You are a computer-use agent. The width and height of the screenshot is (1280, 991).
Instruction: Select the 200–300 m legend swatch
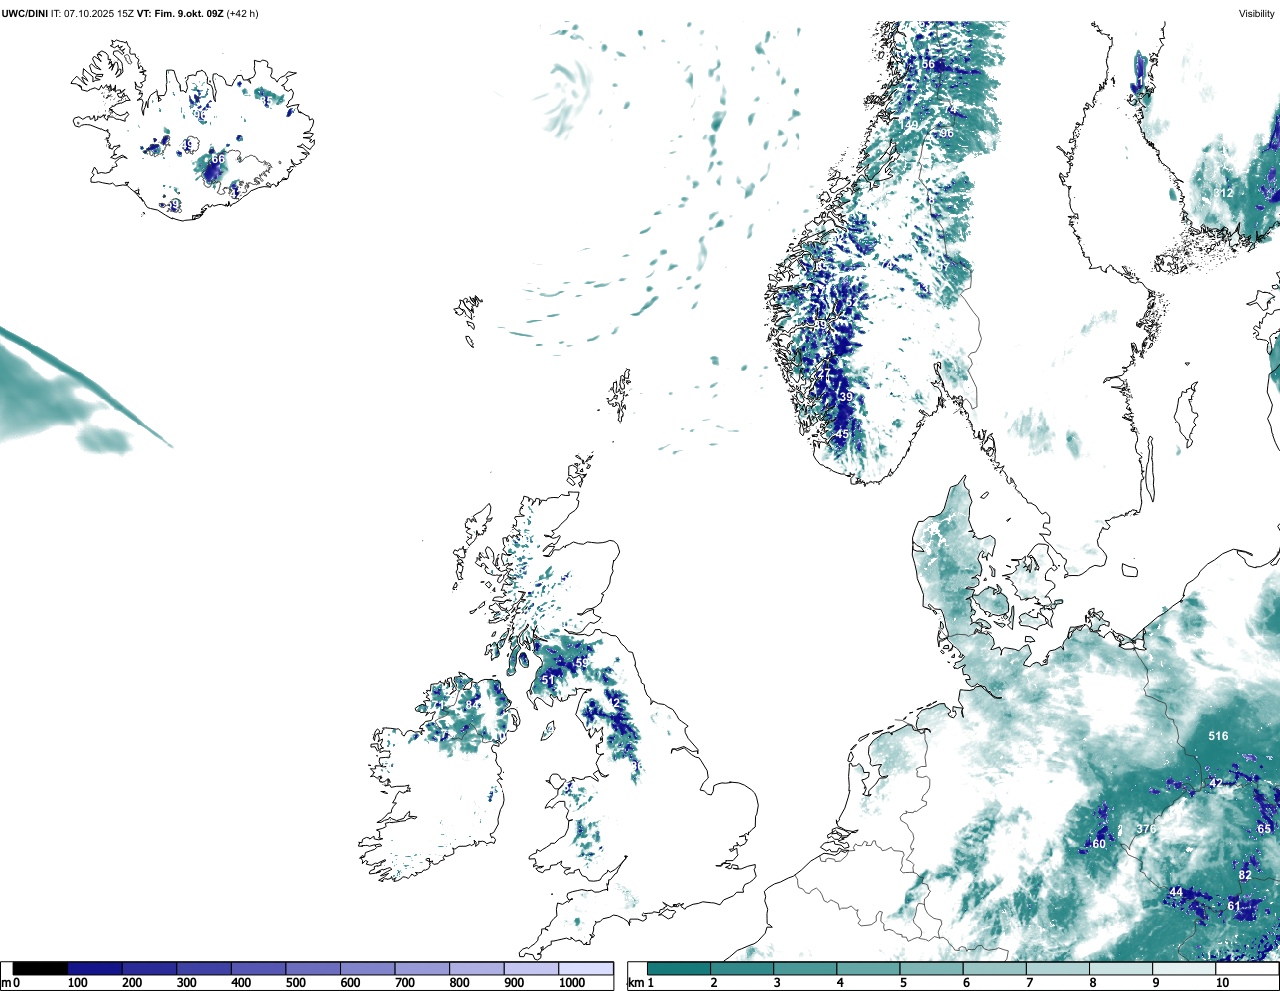click(x=149, y=969)
